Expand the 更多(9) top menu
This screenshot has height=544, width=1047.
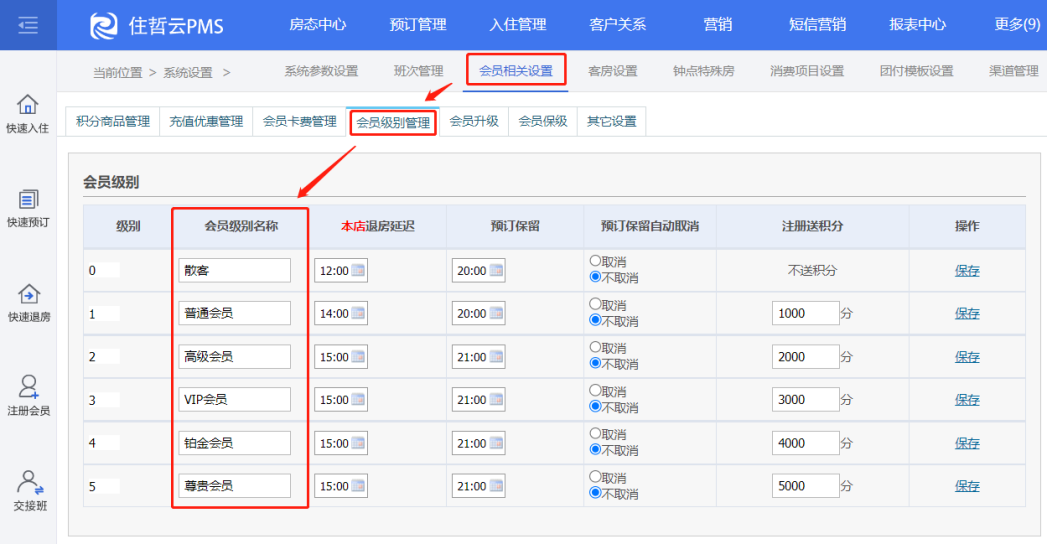pyautogui.click(x=1016, y=25)
